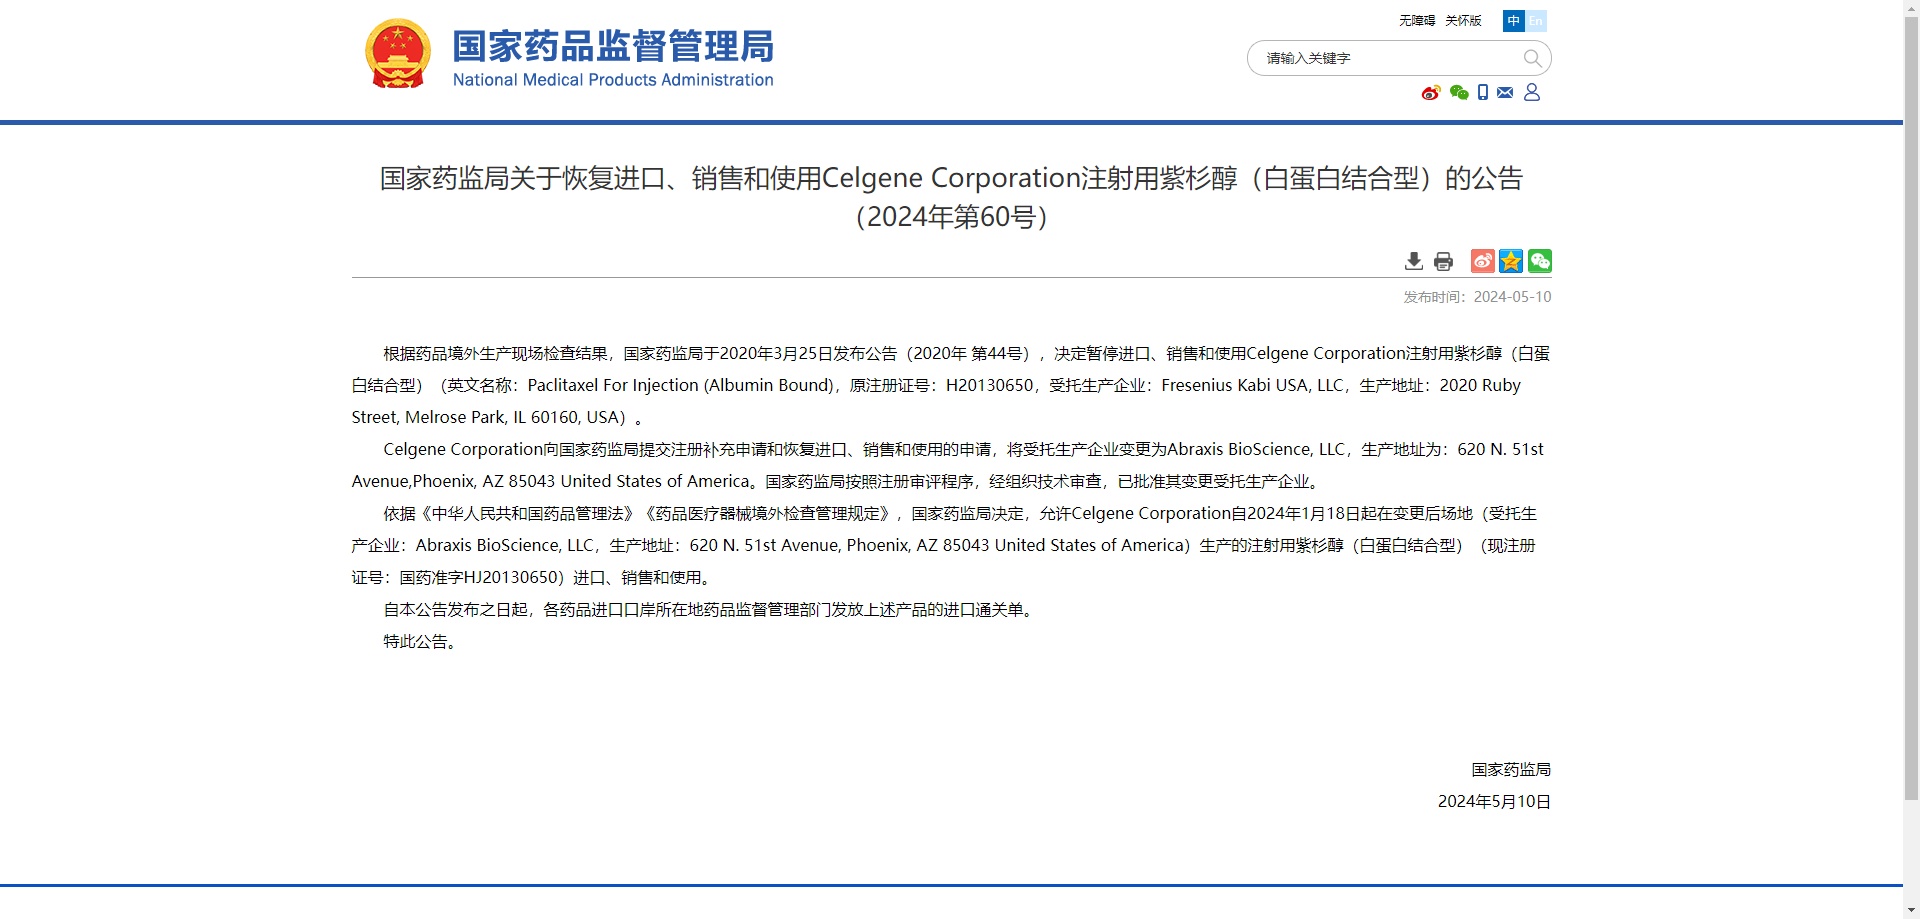Switch language to English with the En toggle
1920x919 pixels.
coord(1536,20)
